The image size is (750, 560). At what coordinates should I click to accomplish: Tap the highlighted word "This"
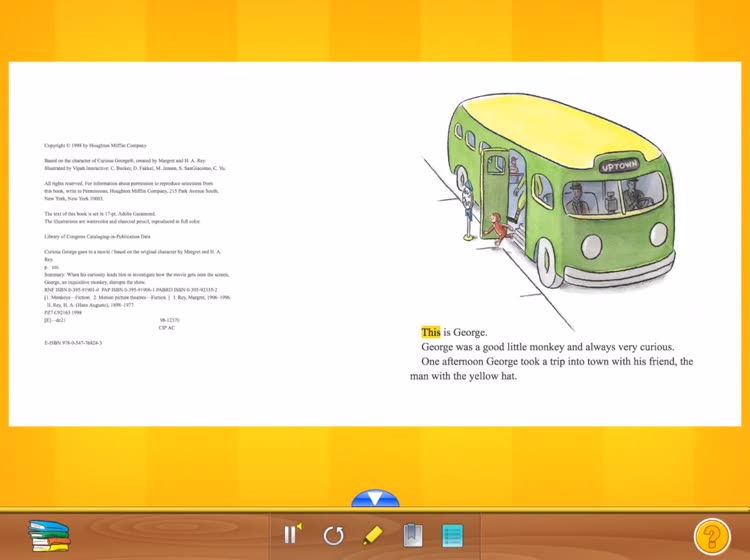click(430, 332)
